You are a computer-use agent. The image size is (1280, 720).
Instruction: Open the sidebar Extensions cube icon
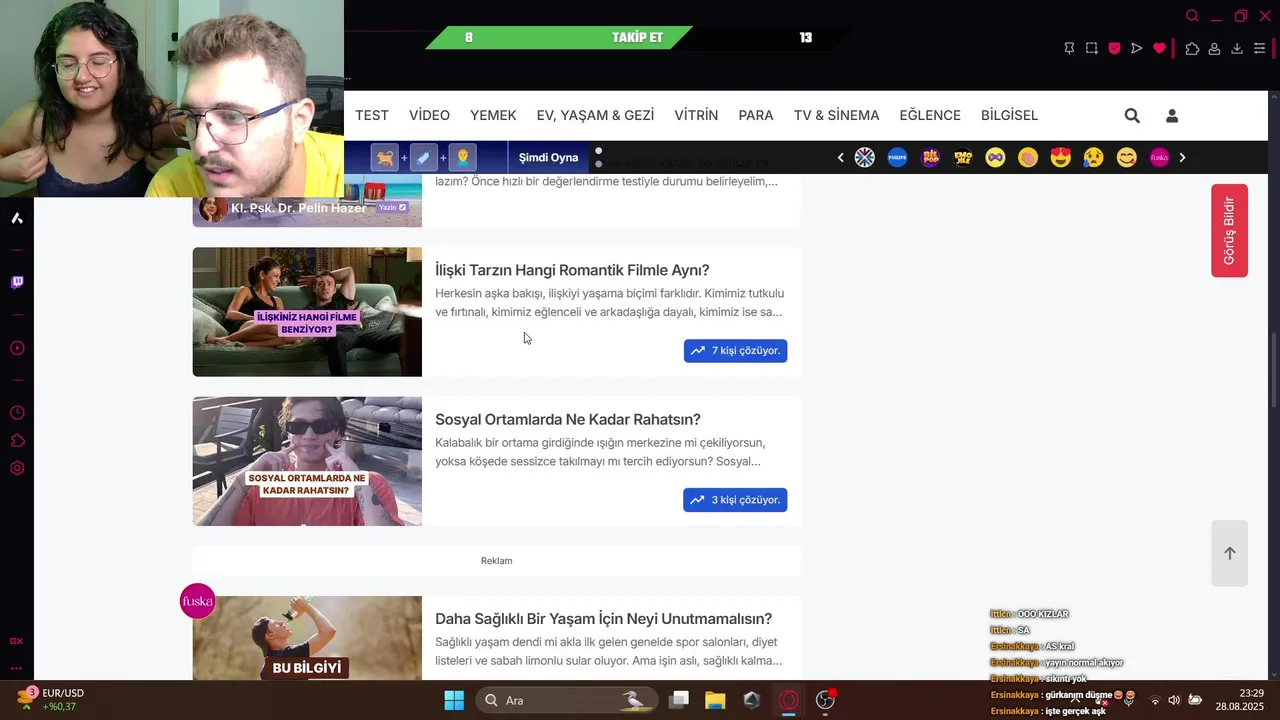pyautogui.click(x=17, y=441)
